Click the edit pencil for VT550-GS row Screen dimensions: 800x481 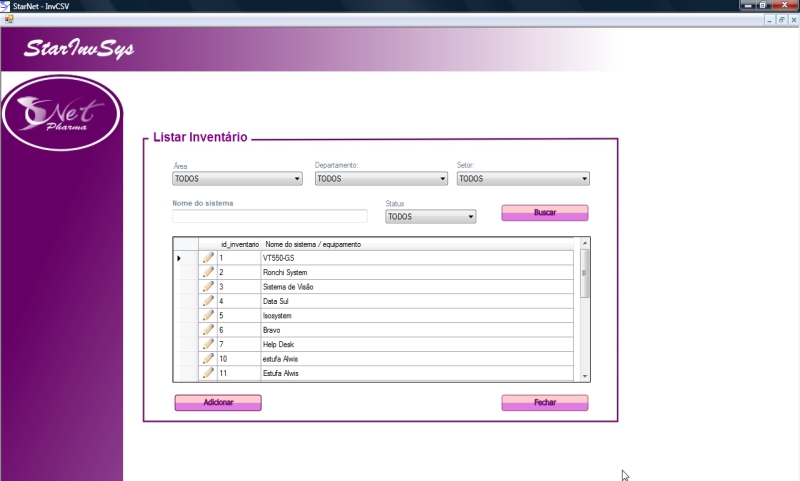click(x=208, y=258)
